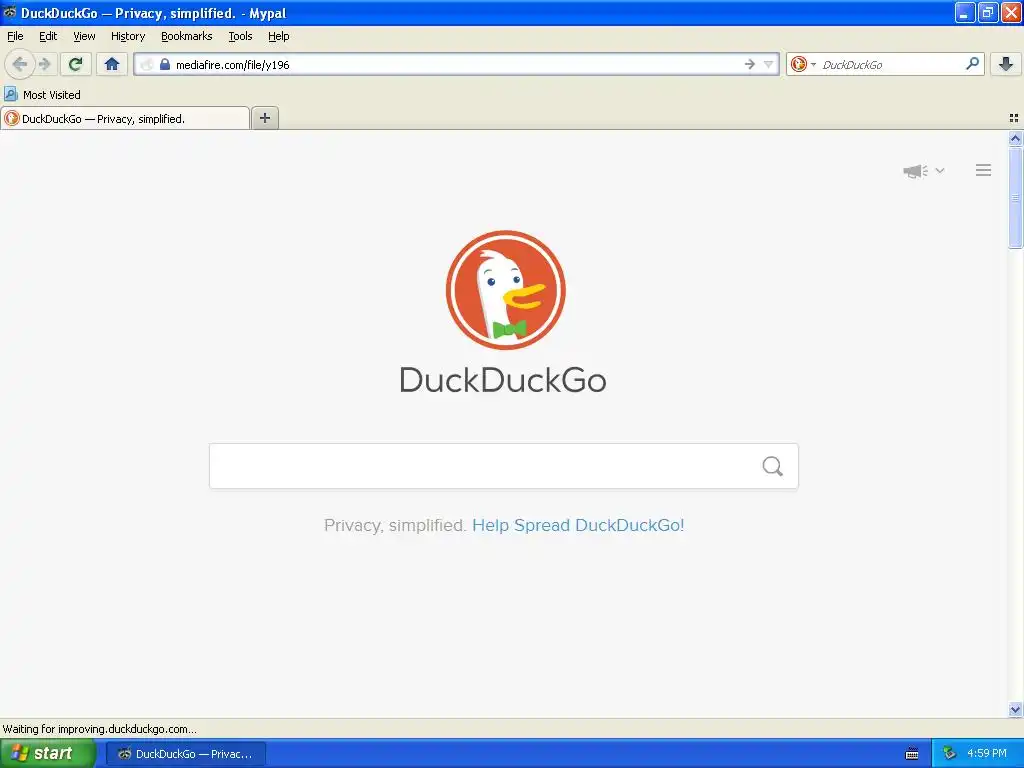Open the Tools menu
This screenshot has width=1024, height=768.
tap(240, 36)
